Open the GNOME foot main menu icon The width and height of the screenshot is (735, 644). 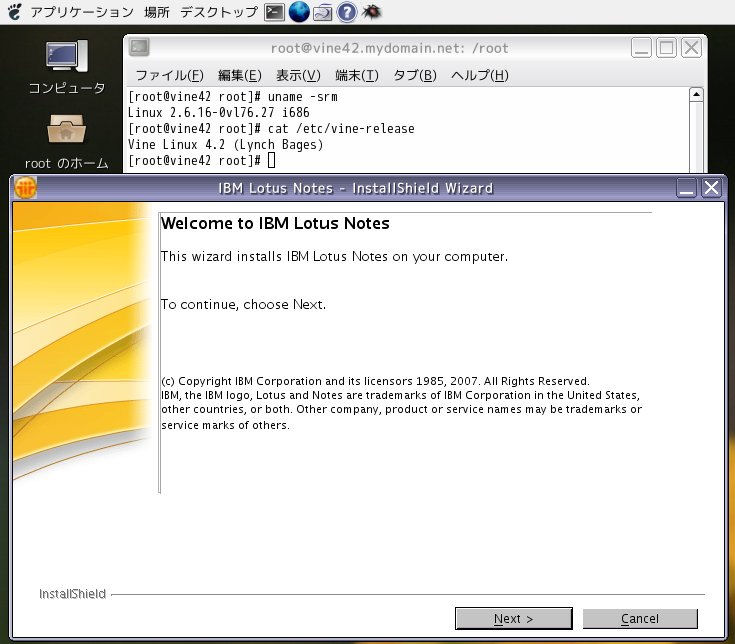point(15,12)
